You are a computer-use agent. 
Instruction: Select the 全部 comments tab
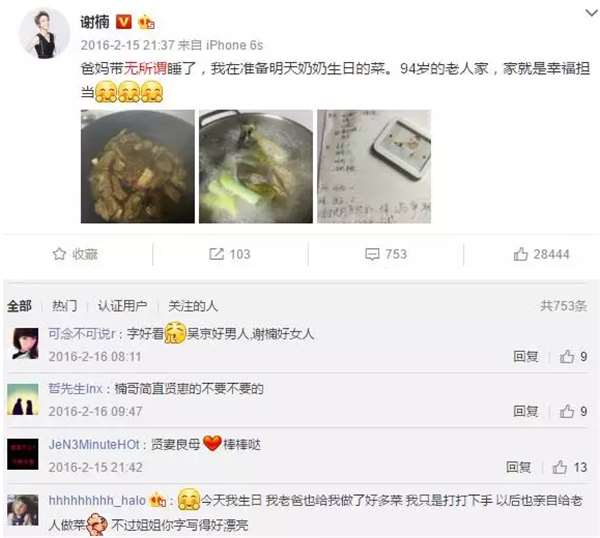[x=20, y=306]
